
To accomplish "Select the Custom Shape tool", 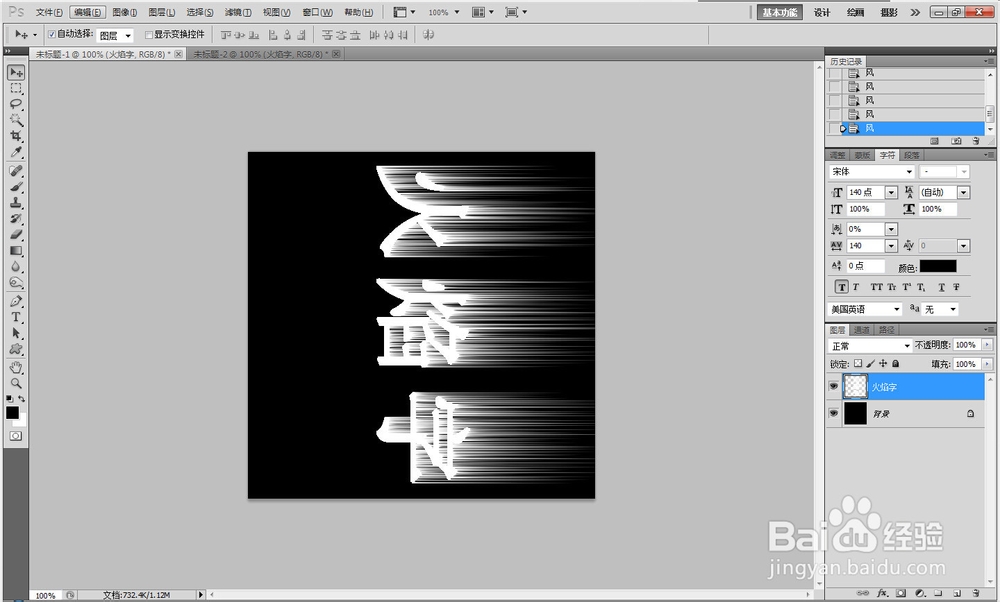I will point(16,349).
